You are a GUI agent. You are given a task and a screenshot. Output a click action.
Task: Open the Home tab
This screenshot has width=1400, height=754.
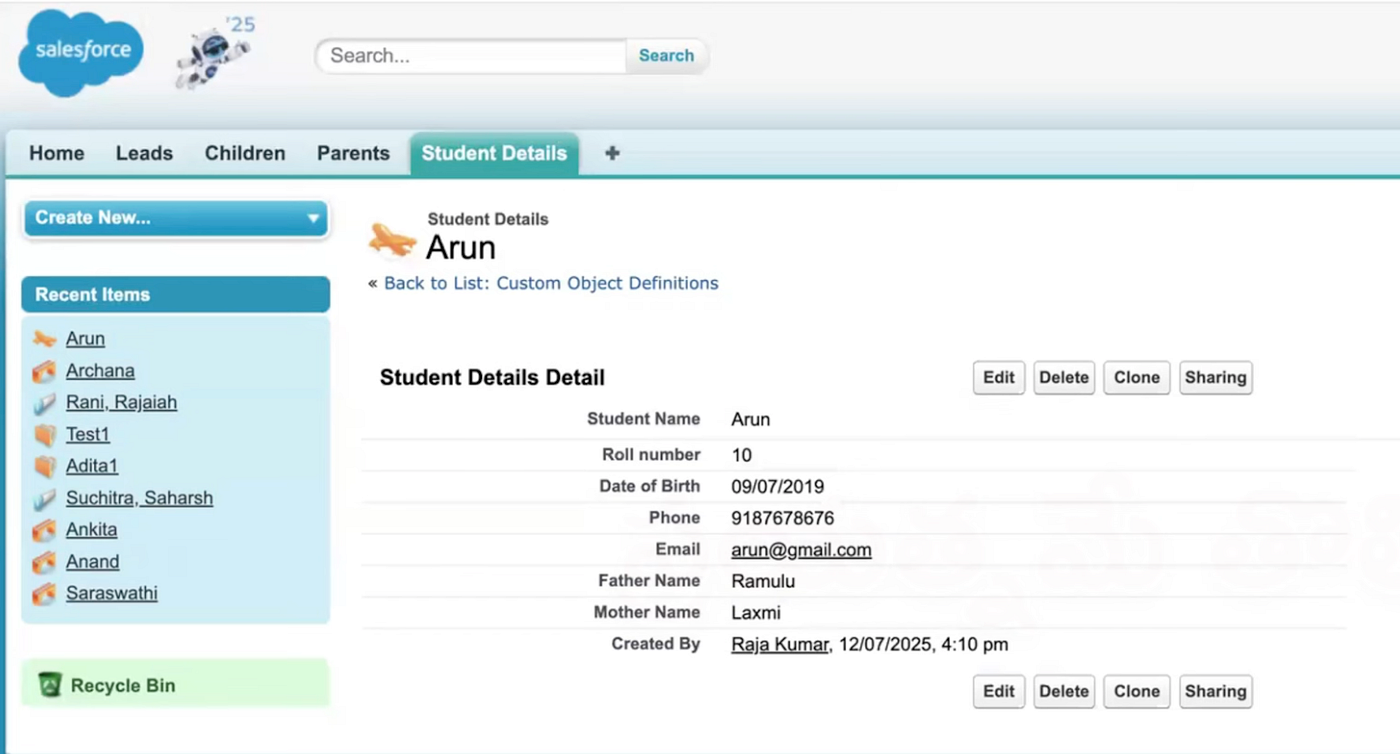point(56,153)
